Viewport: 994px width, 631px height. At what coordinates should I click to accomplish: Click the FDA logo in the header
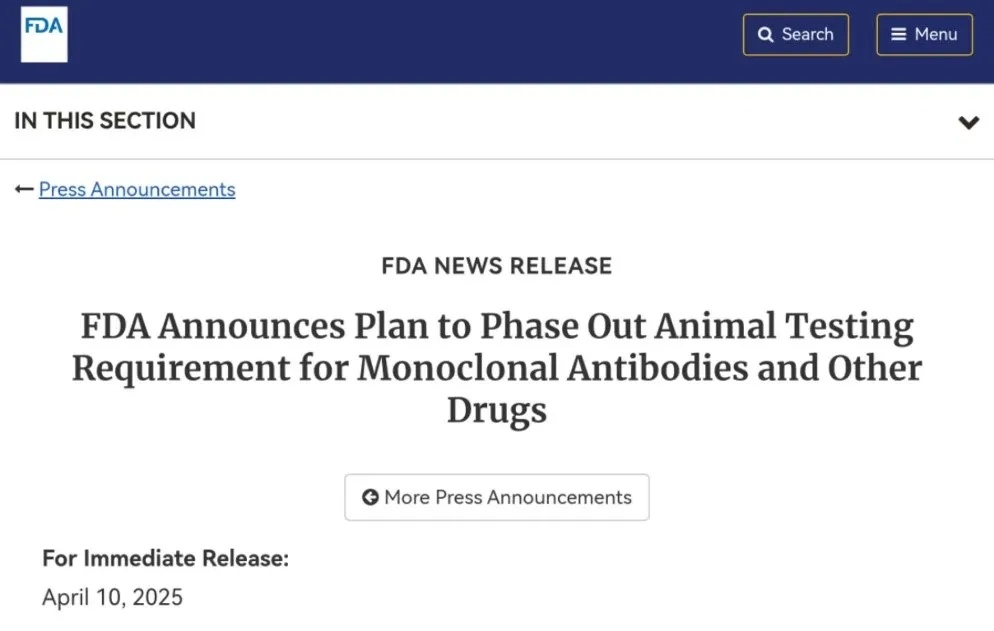click(44, 34)
